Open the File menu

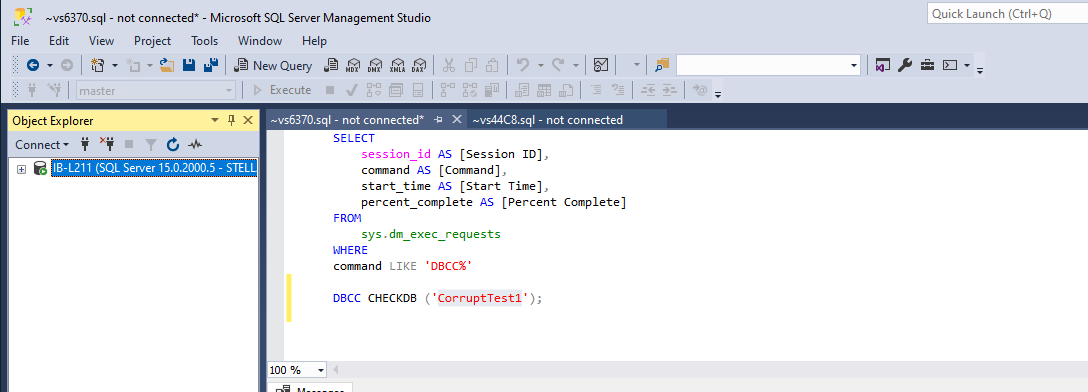(x=20, y=41)
